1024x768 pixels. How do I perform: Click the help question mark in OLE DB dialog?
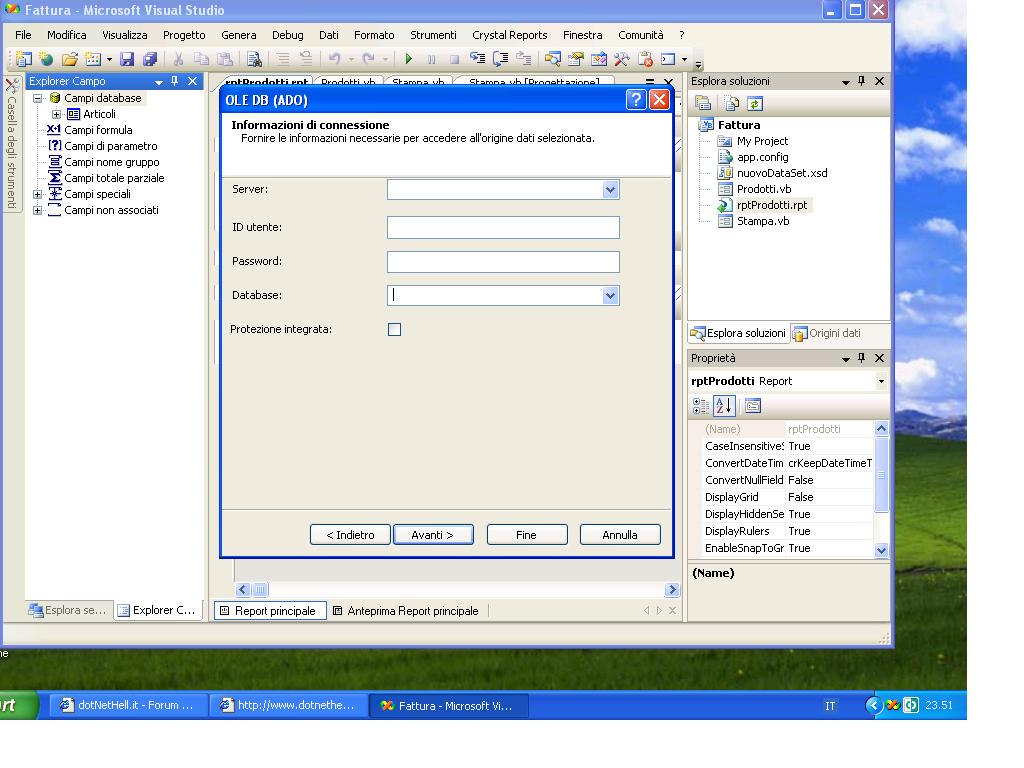coord(635,100)
